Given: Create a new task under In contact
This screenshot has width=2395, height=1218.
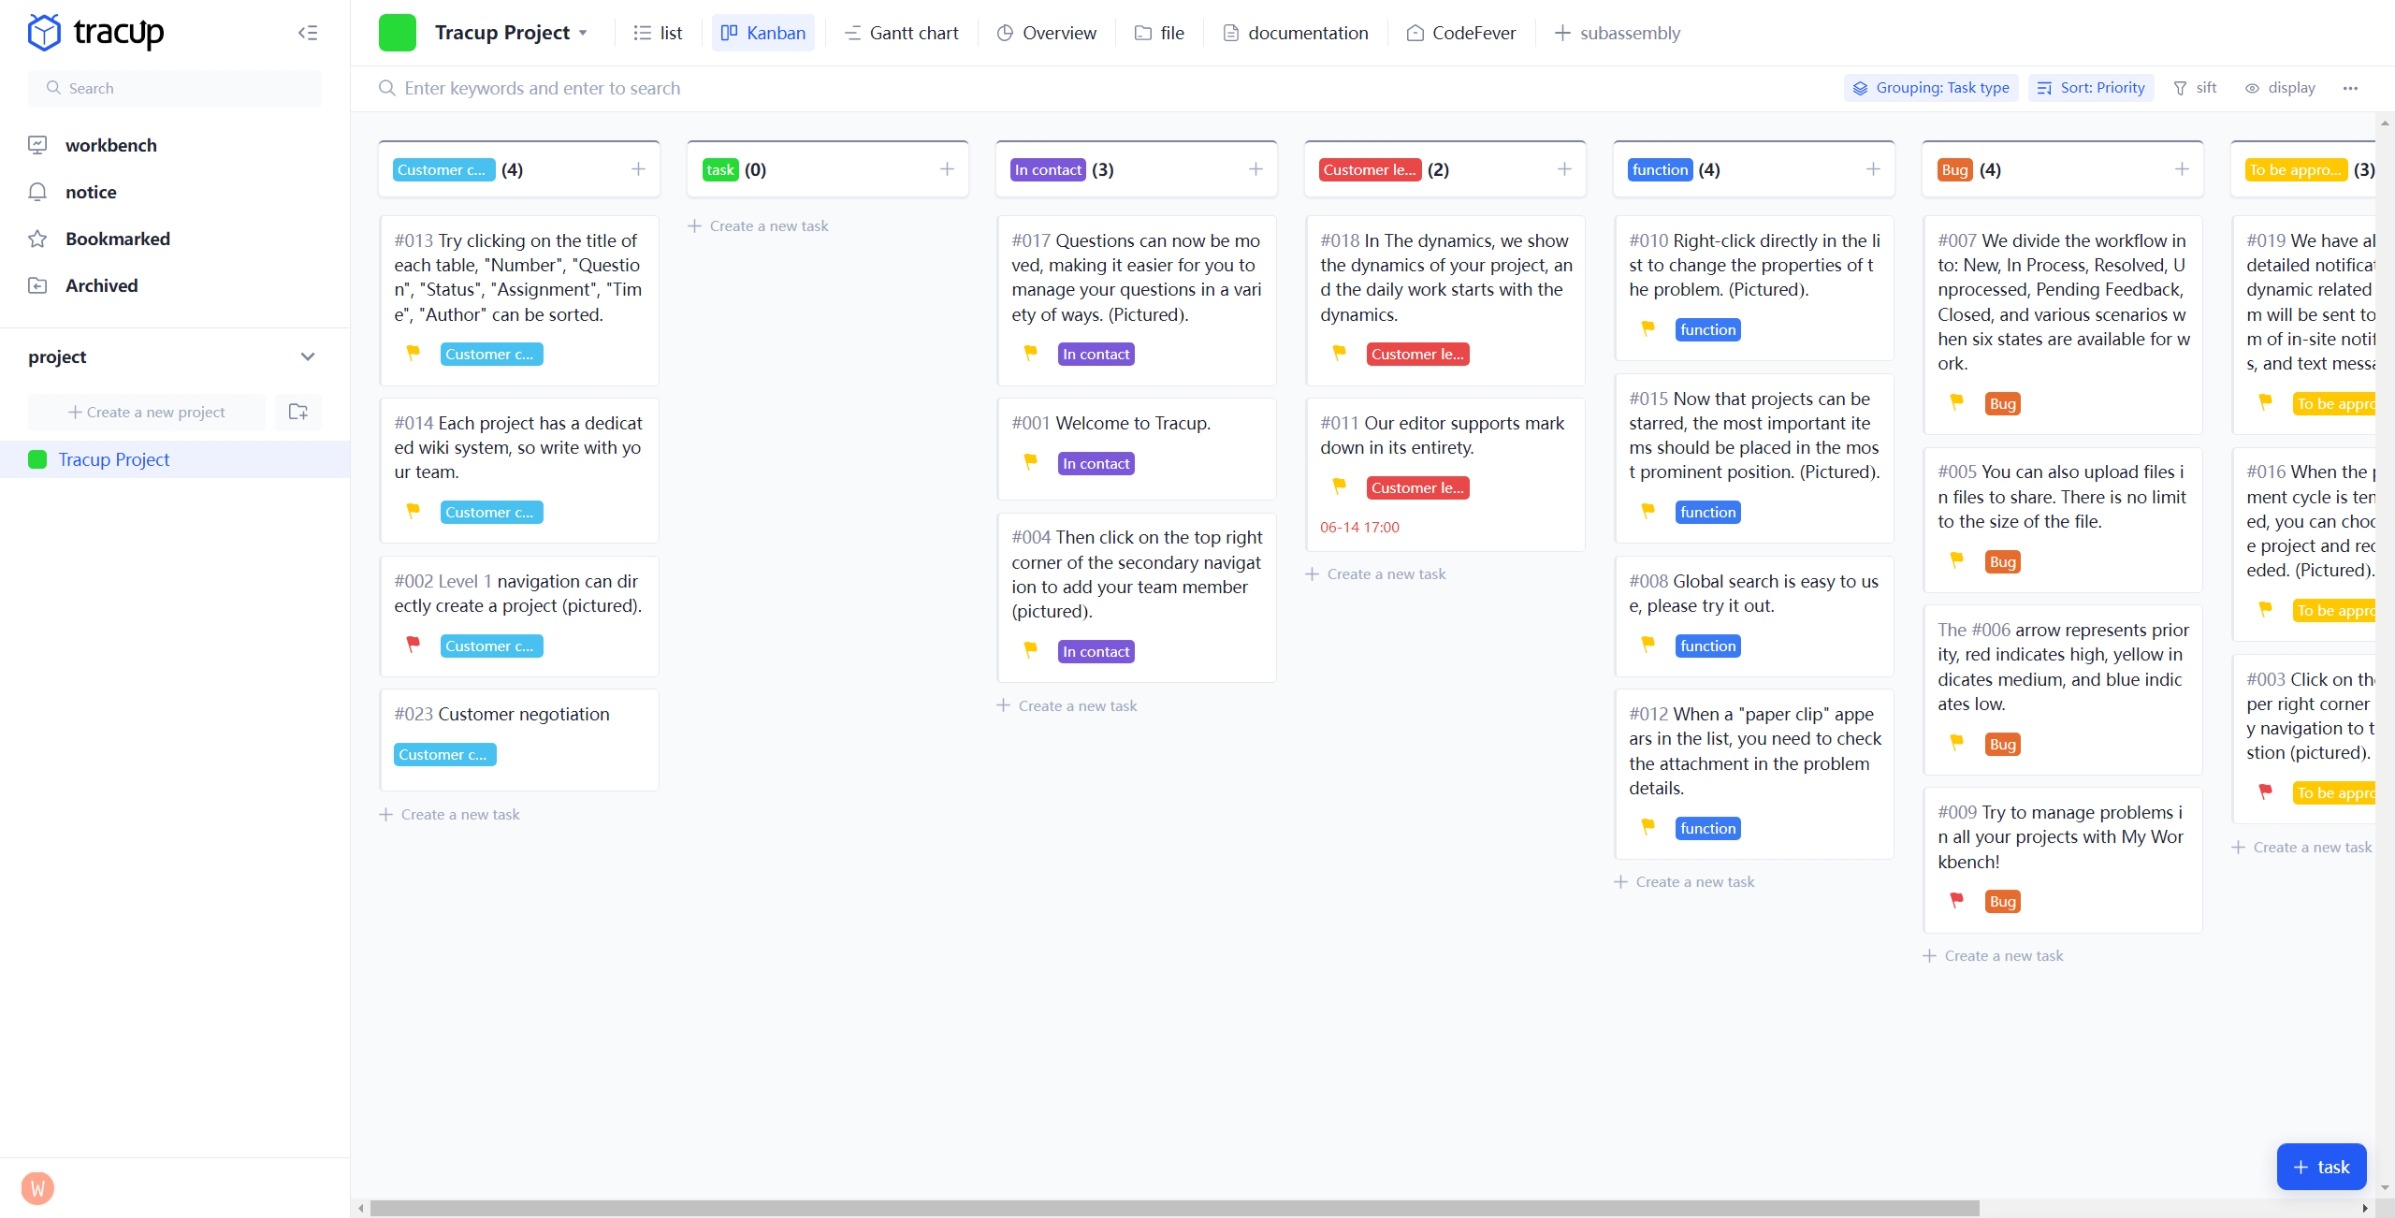Looking at the screenshot, I should [x=1067, y=706].
